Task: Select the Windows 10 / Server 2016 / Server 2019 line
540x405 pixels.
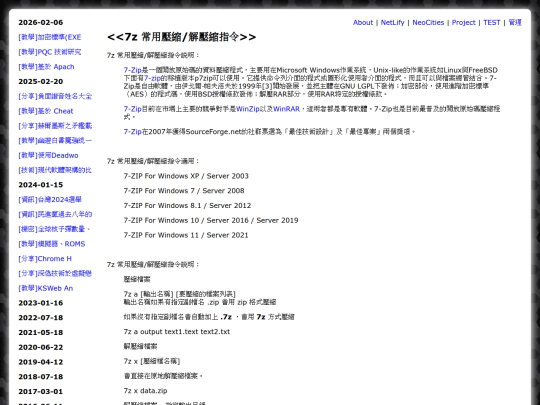Action: (x=211, y=220)
